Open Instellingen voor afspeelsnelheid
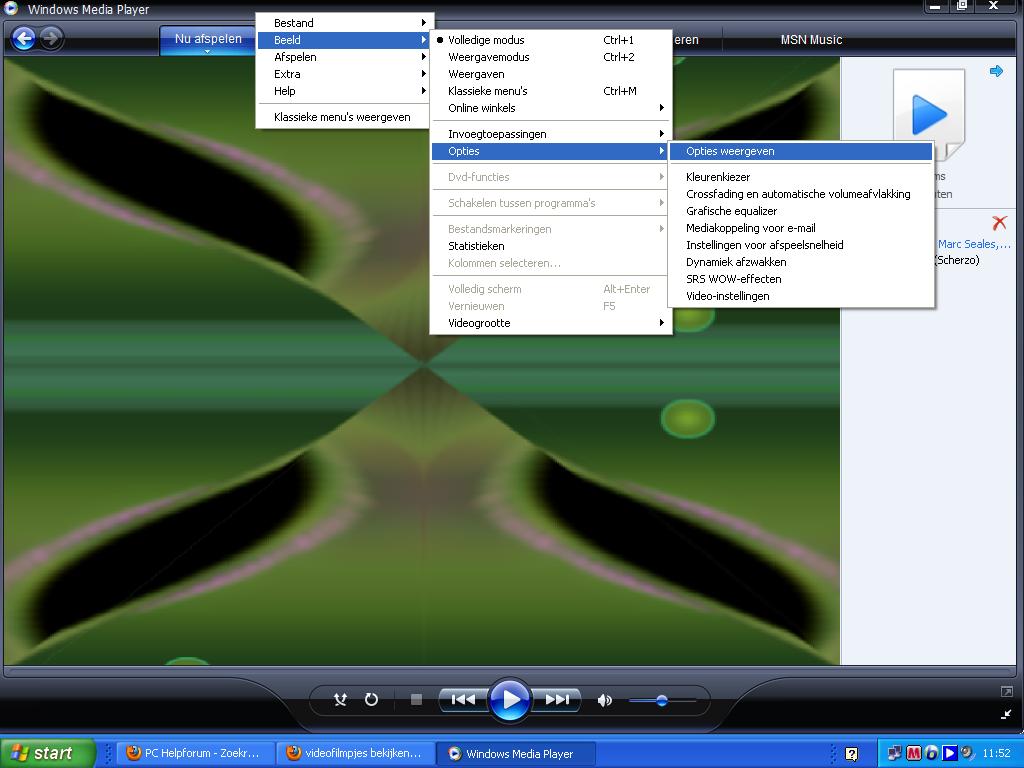Viewport: 1024px width, 768px height. [x=801, y=245]
